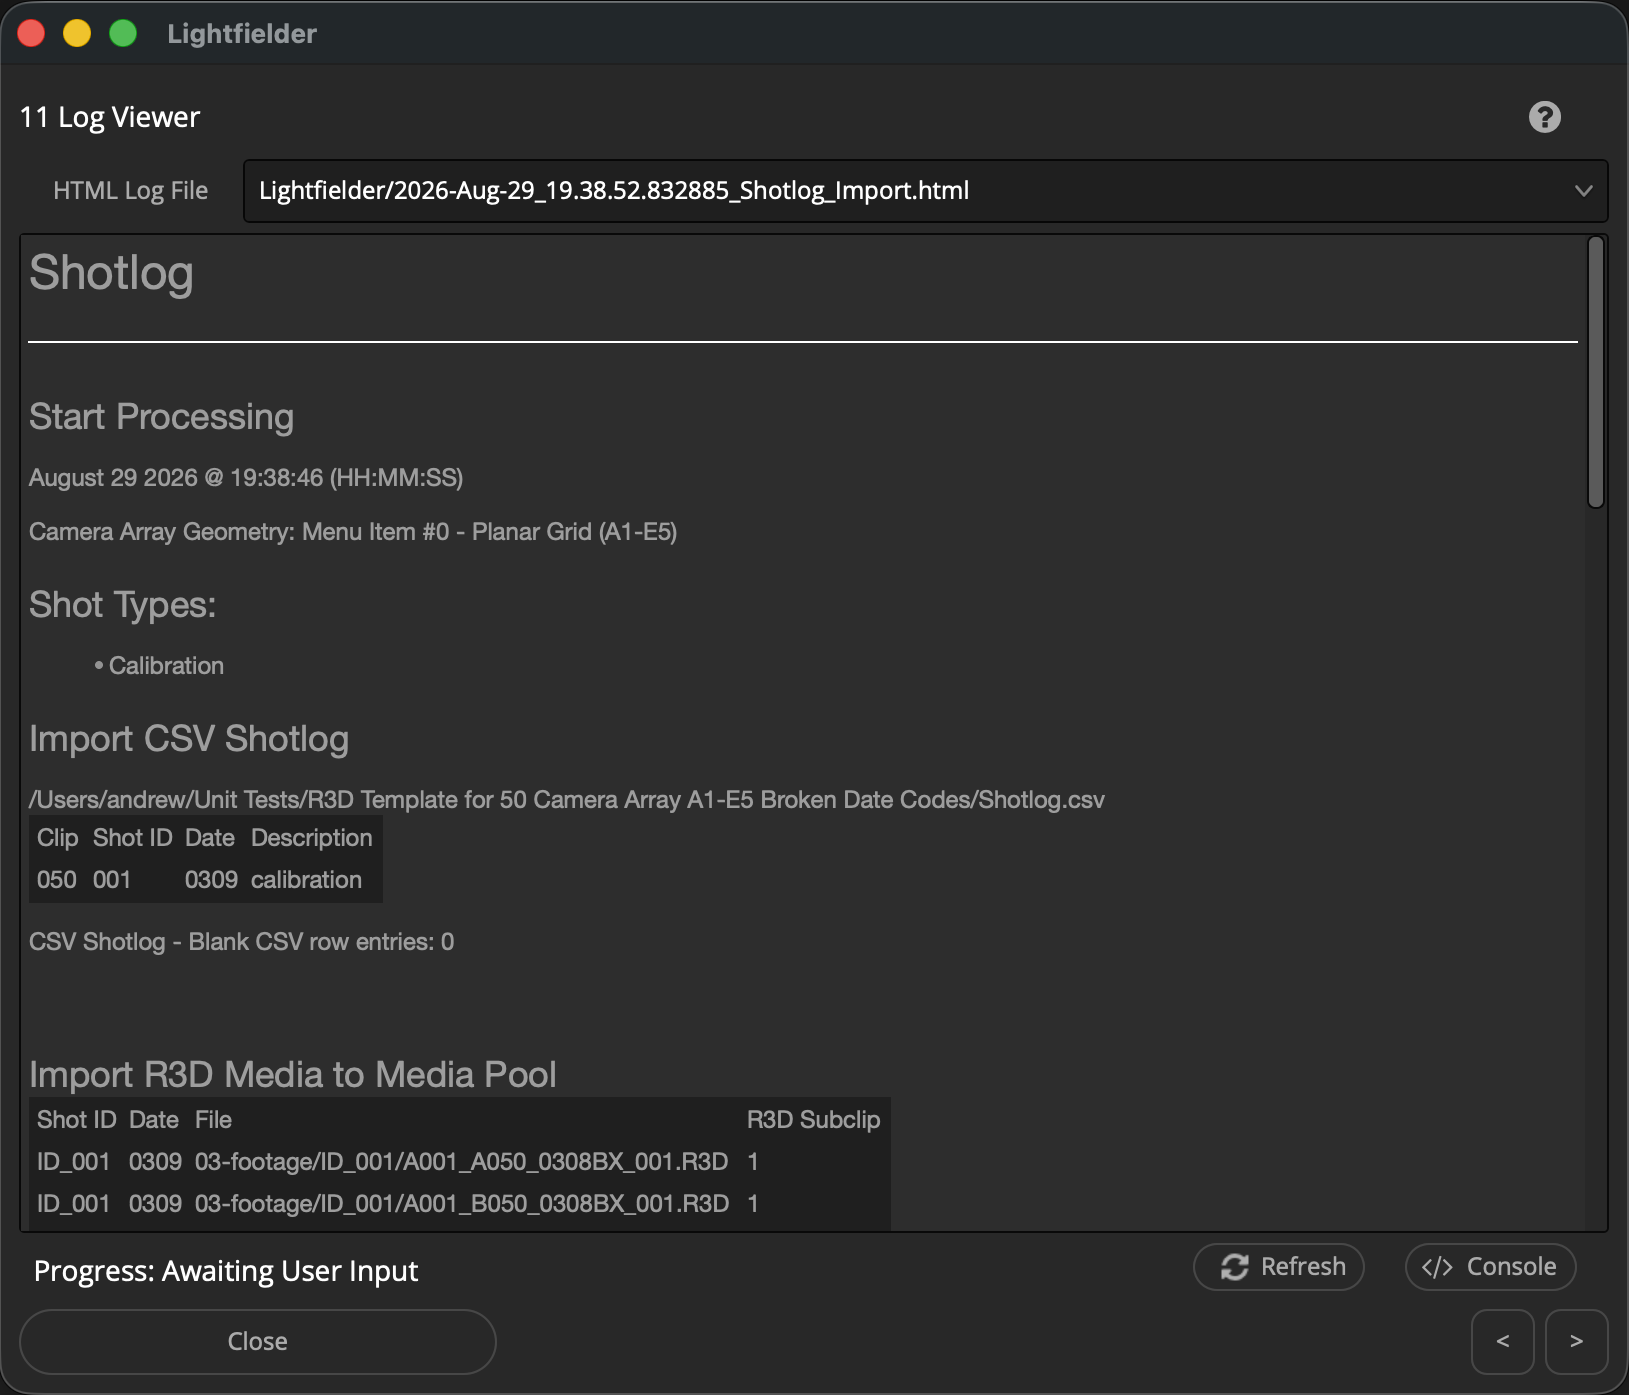The width and height of the screenshot is (1629, 1395).
Task: Click the Progress: Awaiting User Input status
Action: click(226, 1271)
